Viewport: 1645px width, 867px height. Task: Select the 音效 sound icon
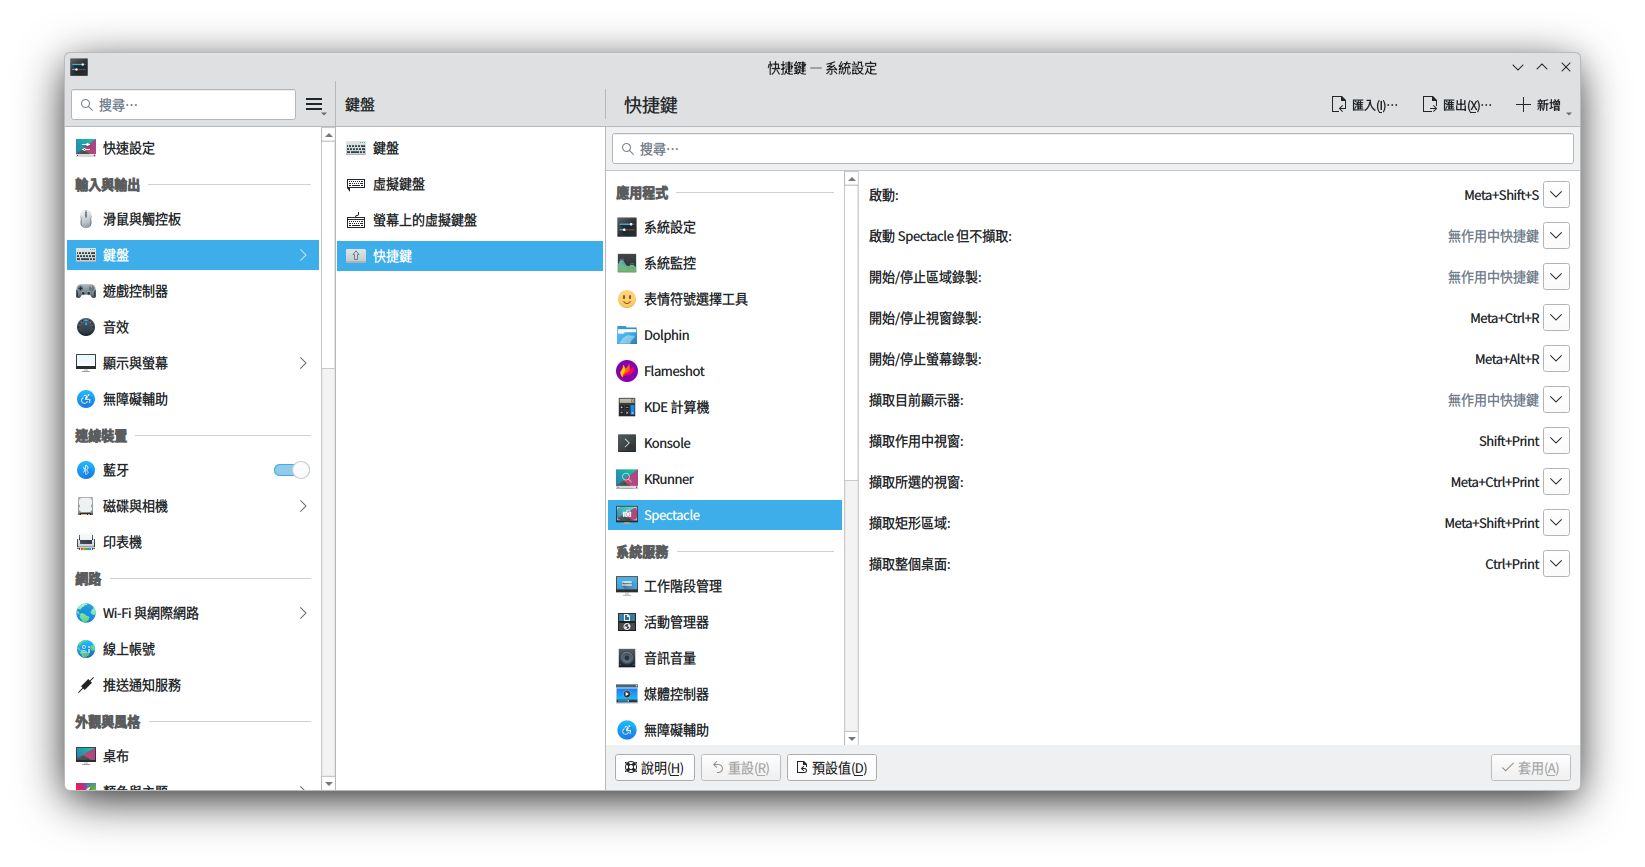pos(86,327)
